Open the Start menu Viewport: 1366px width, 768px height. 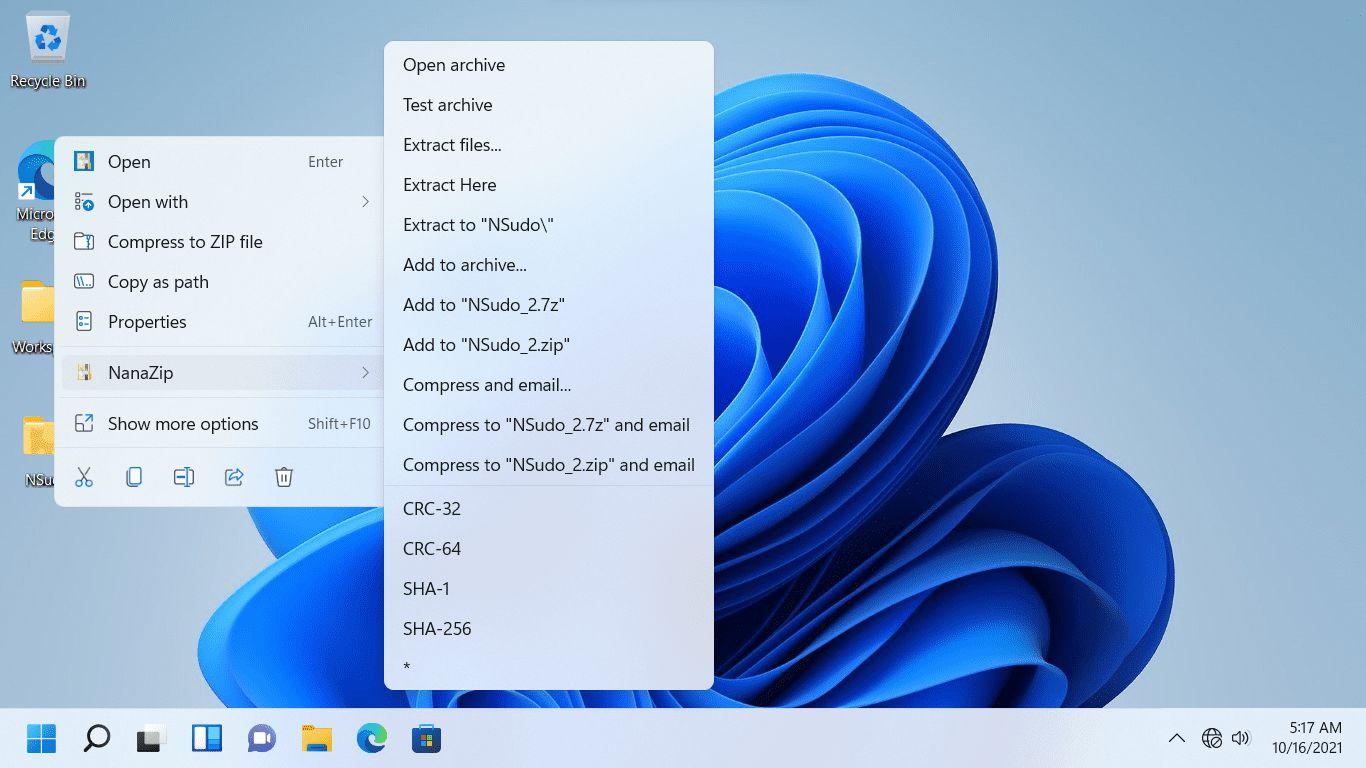tap(40, 738)
